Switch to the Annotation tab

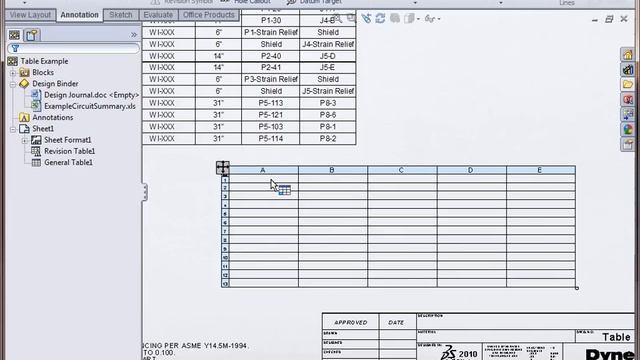(80, 15)
